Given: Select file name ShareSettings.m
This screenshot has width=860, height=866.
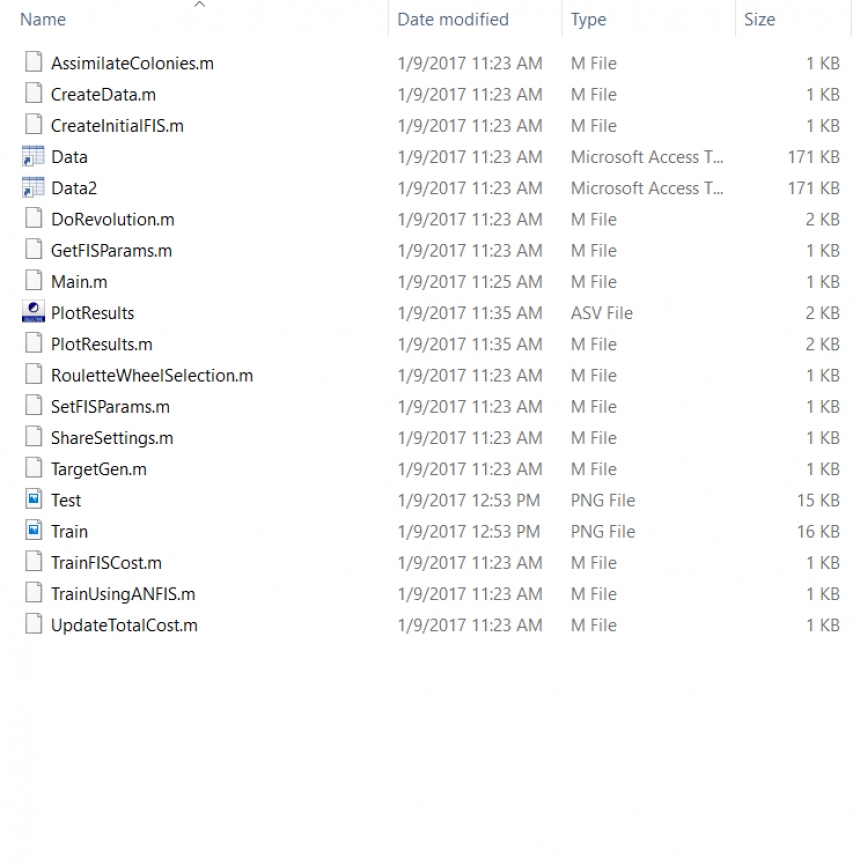Looking at the screenshot, I should (112, 438).
